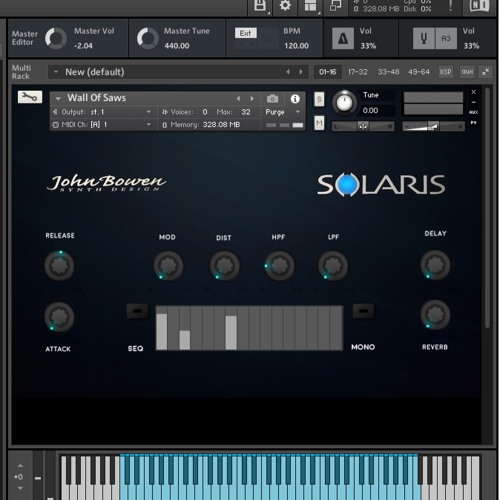Click the ATTACK knob

pyautogui.click(x=59, y=316)
